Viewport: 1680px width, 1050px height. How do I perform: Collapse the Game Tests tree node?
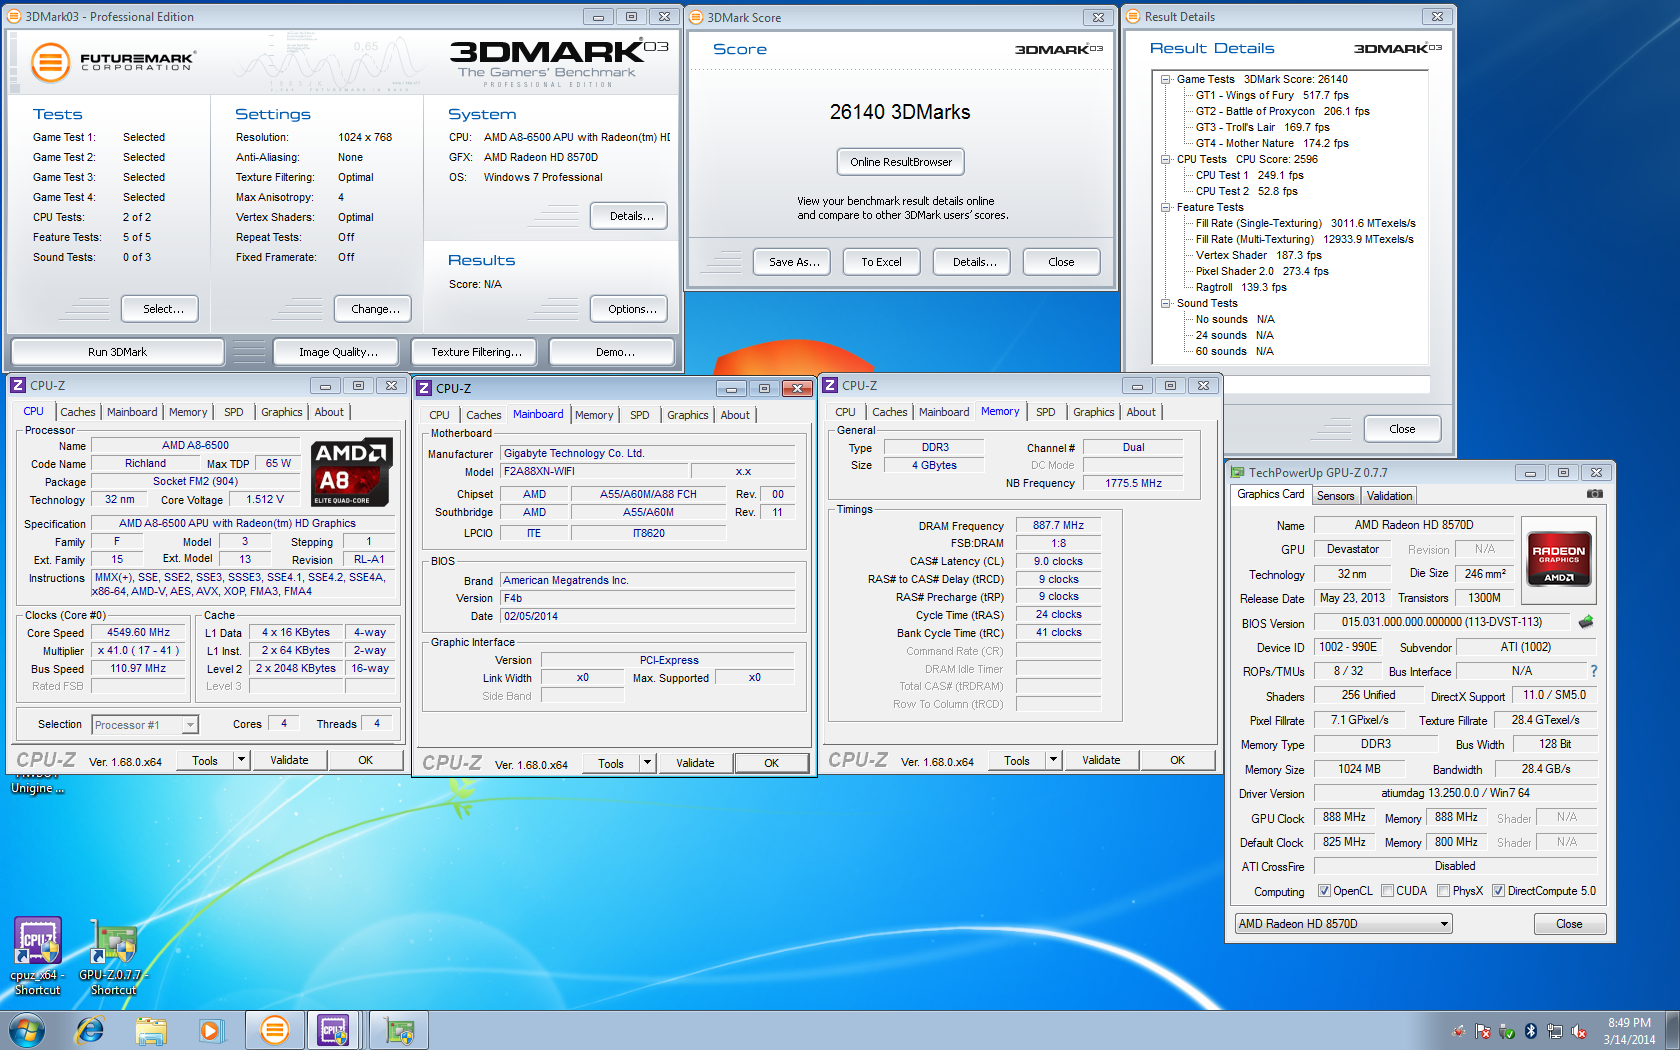coord(1166,79)
